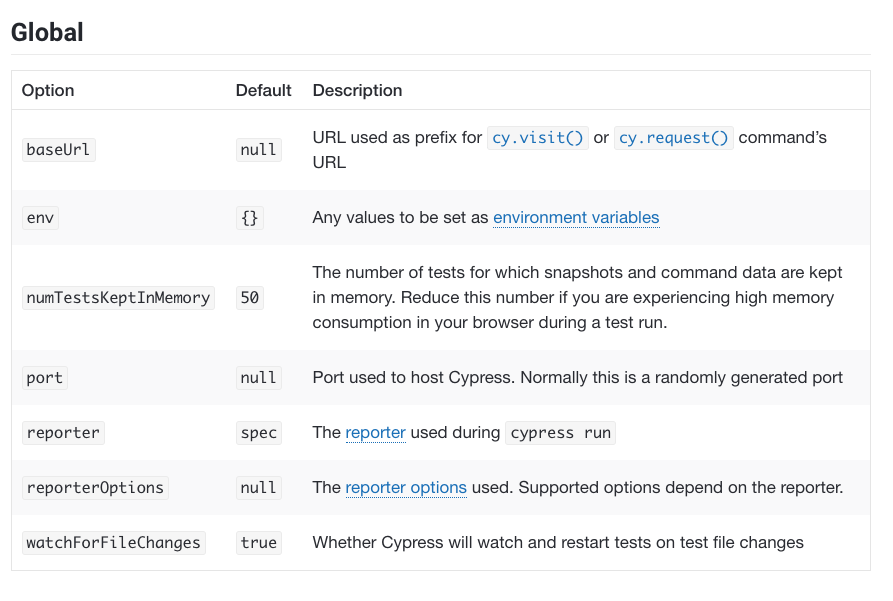The height and width of the screenshot is (601, 893).
Task: Open the cy.visit() command link
Action: (538, 138)
